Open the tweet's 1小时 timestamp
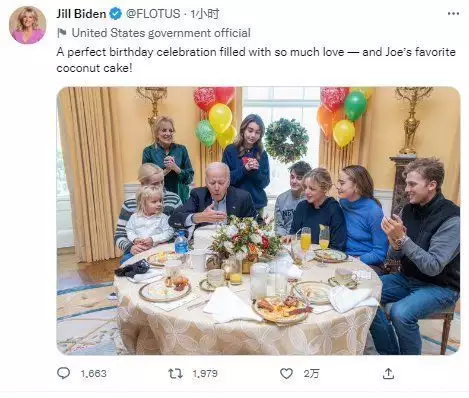This screenshot has height=398, width=469. [205, 14]
